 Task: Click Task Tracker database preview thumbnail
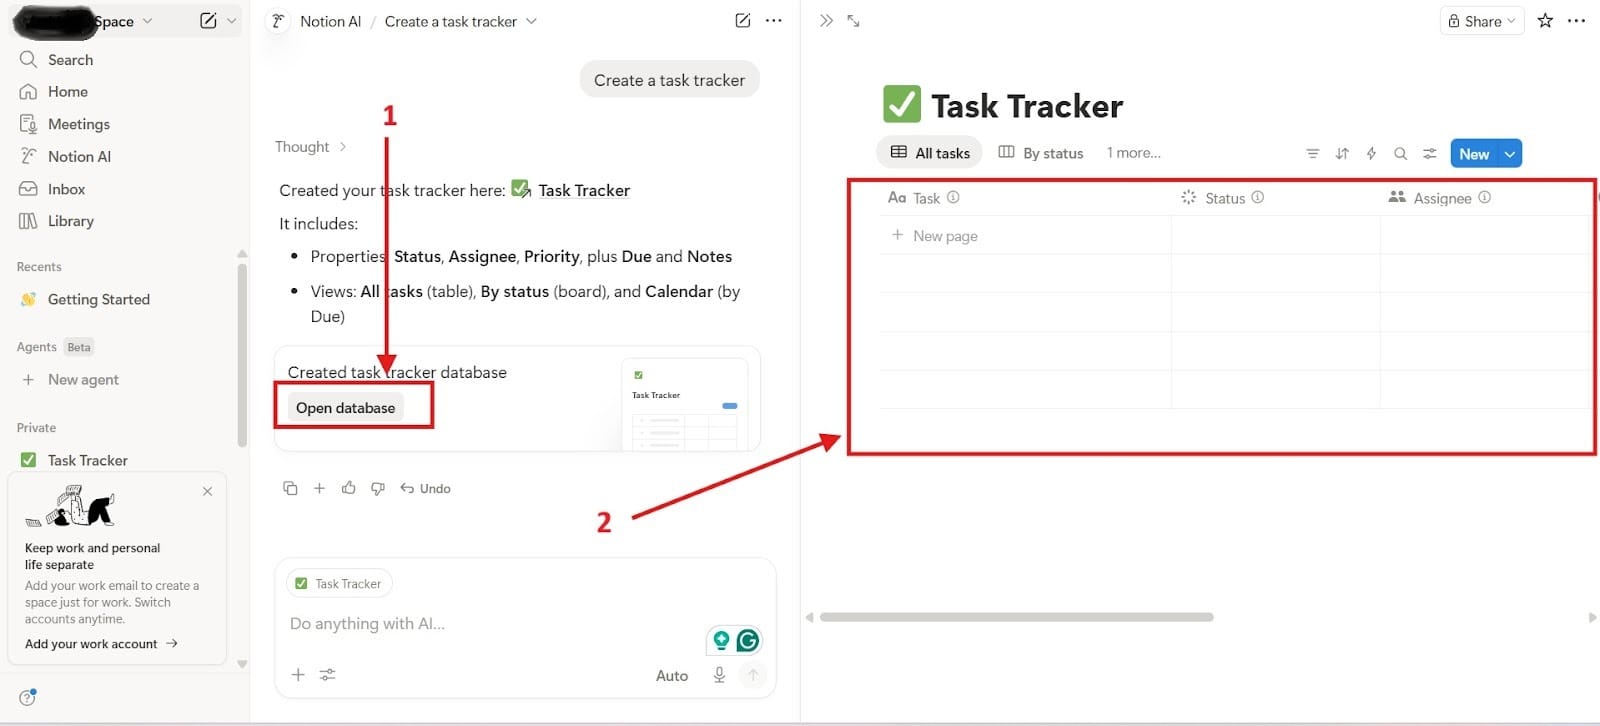tap(685, 405)
